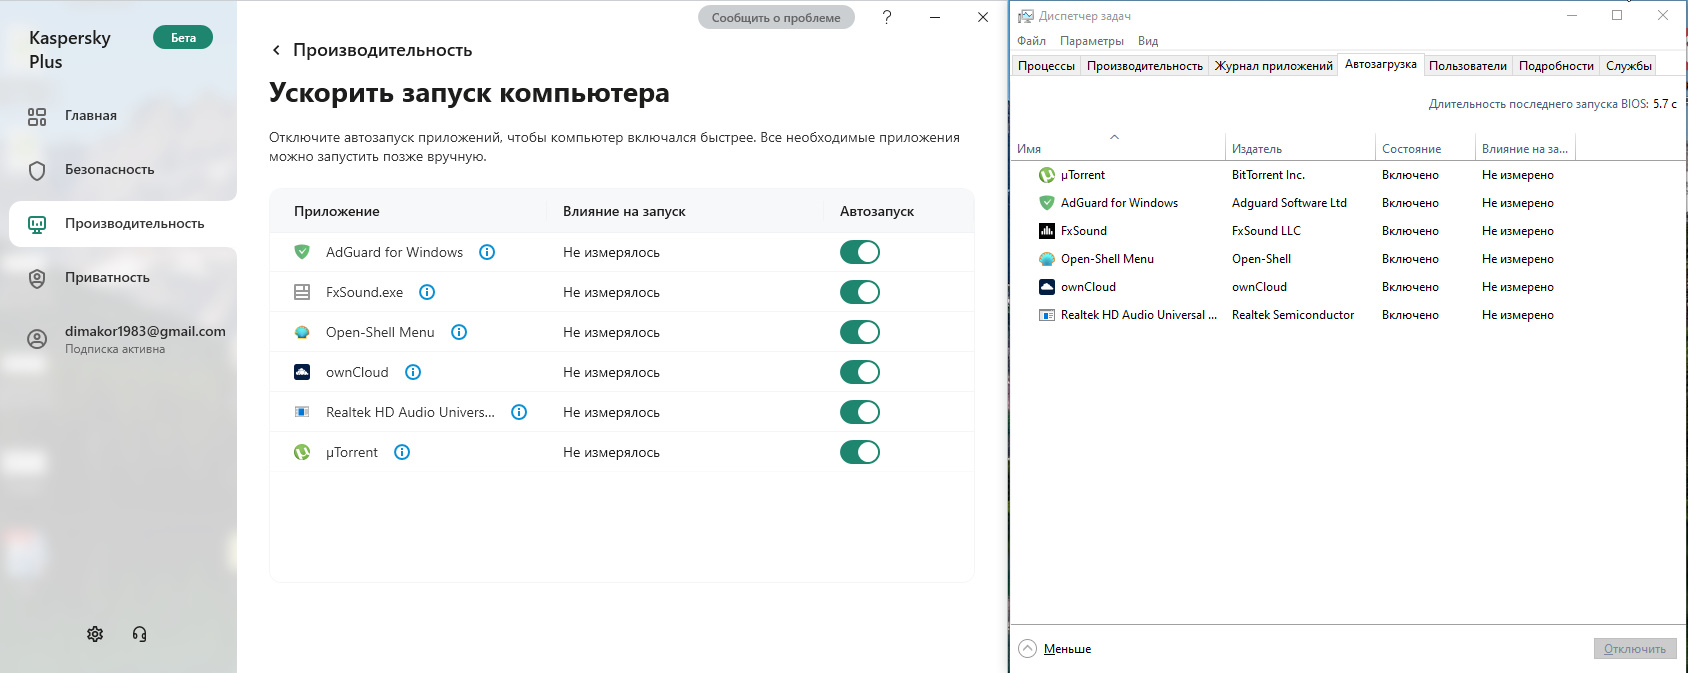Switch to the Службы tab
This screenshot has height=673, width=1688.
point(1629,66)
